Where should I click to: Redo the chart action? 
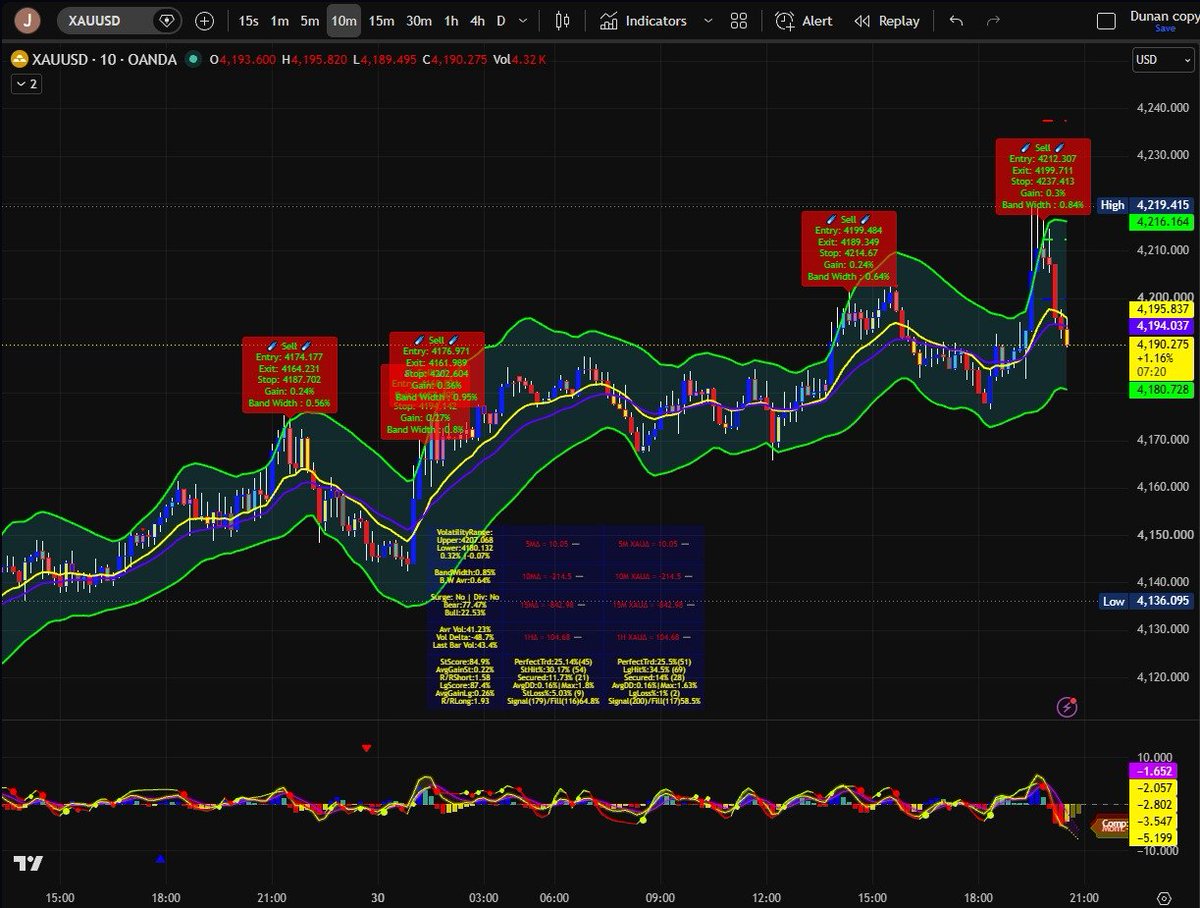tap(993, 20)
